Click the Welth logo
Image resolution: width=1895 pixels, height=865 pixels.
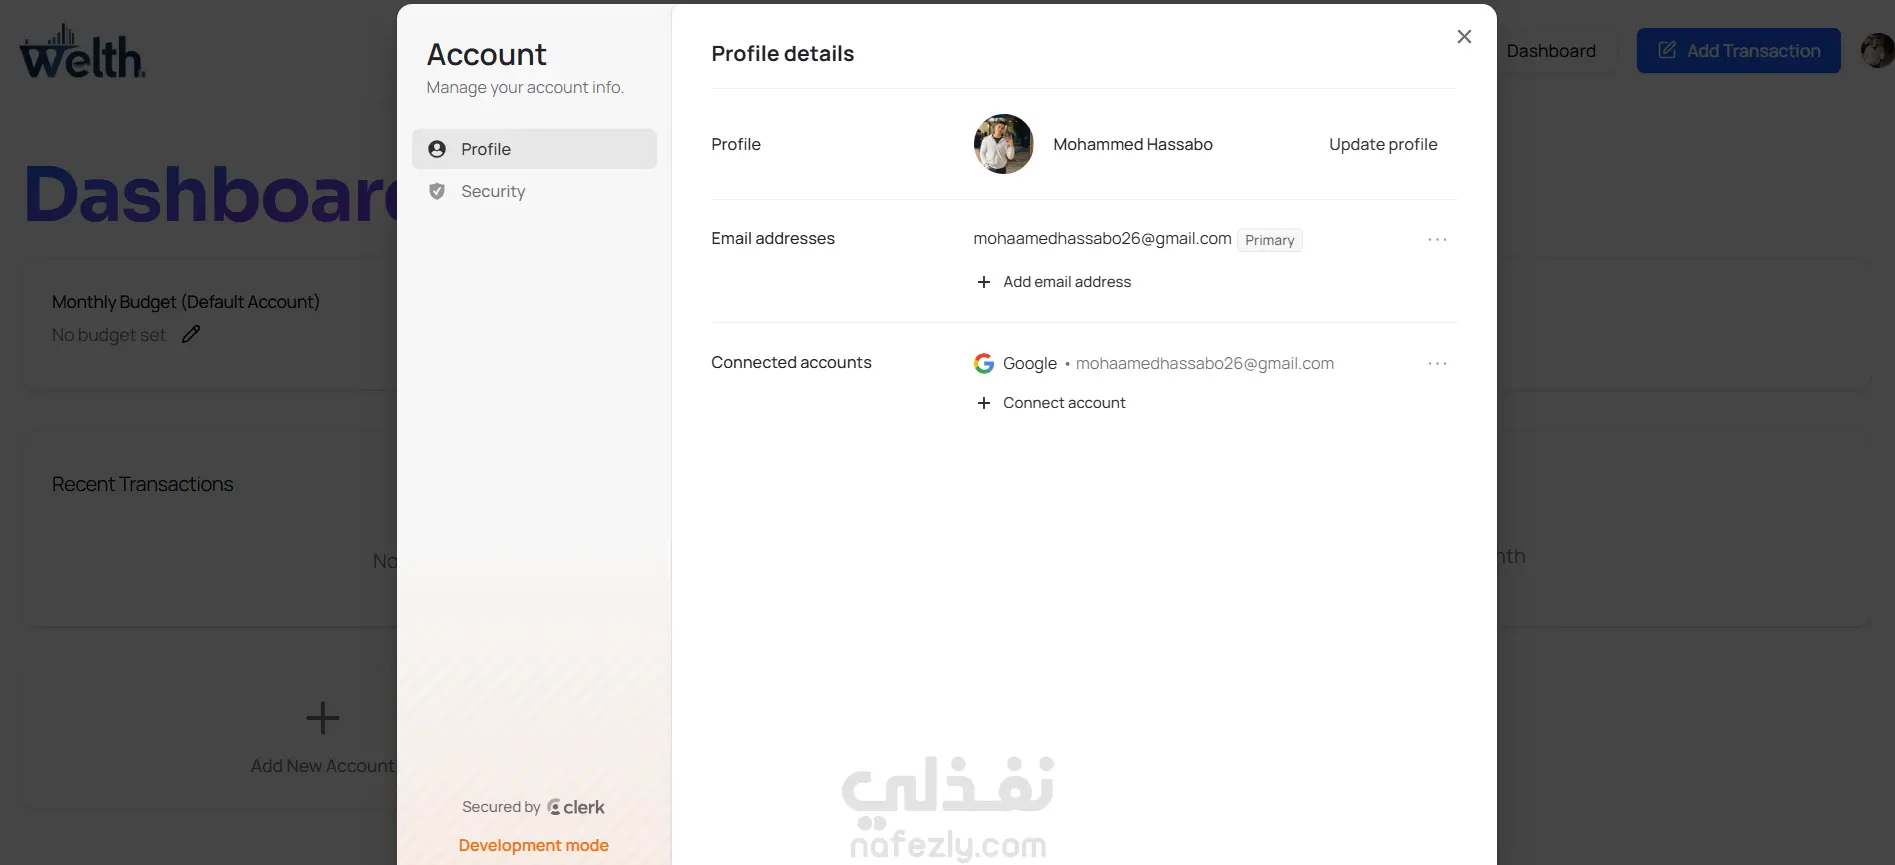pyautogui.click(x=83, y=52)
